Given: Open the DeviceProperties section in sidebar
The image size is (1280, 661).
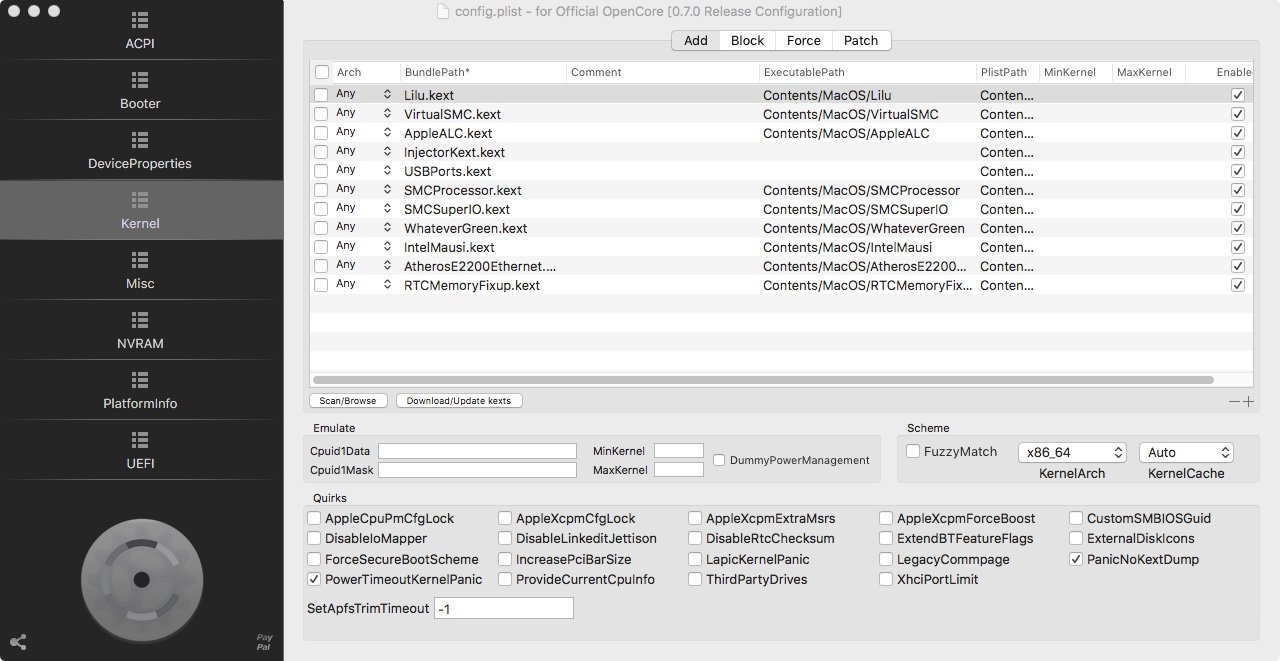Looking at the screenshot, I should pyautogui.click(x=140, y=151).
